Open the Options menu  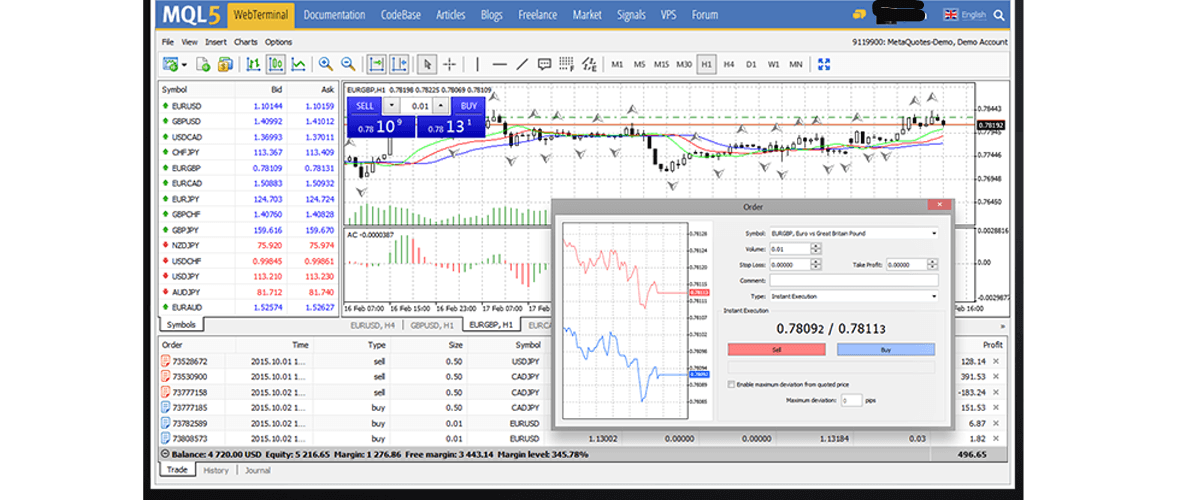(279, 42)
